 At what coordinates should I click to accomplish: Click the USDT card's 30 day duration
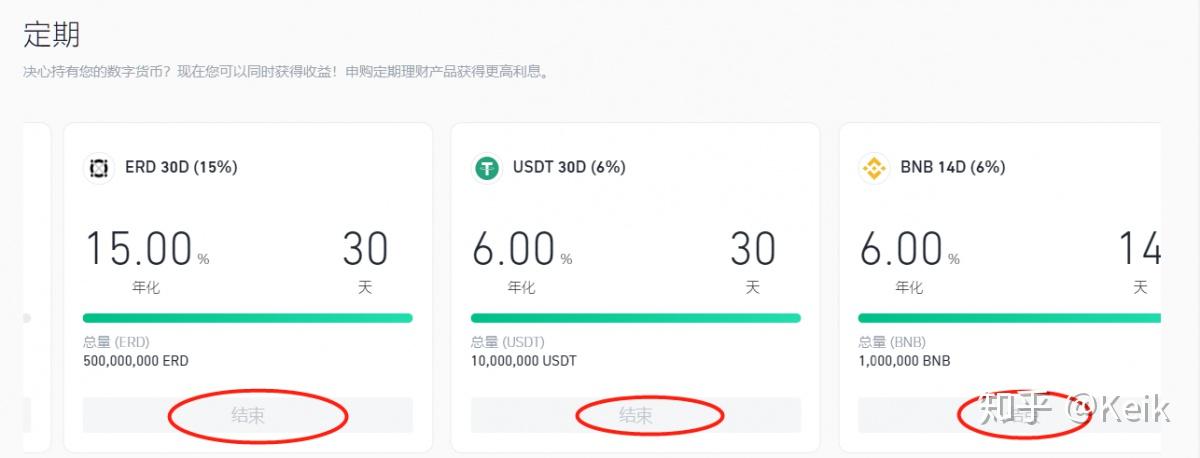coord(753,249)
